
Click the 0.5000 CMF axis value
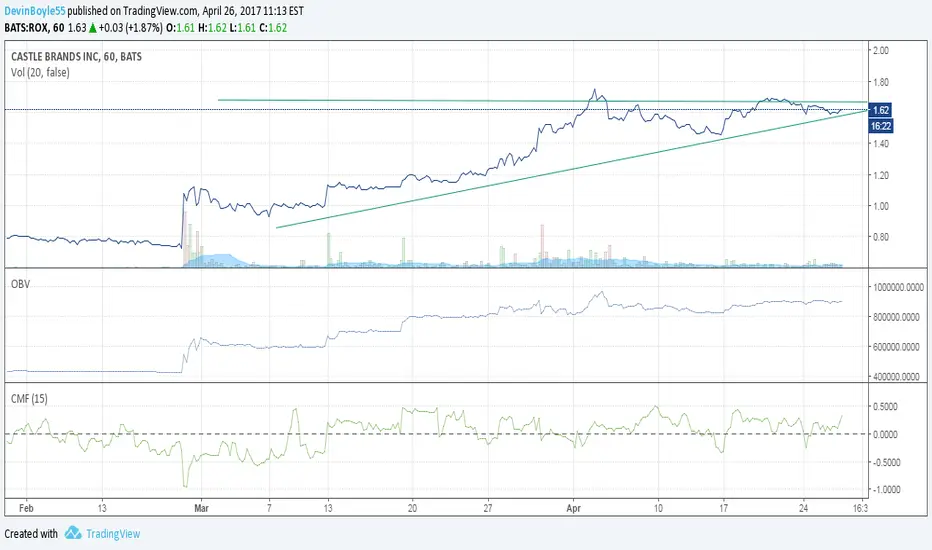(885, 407)
